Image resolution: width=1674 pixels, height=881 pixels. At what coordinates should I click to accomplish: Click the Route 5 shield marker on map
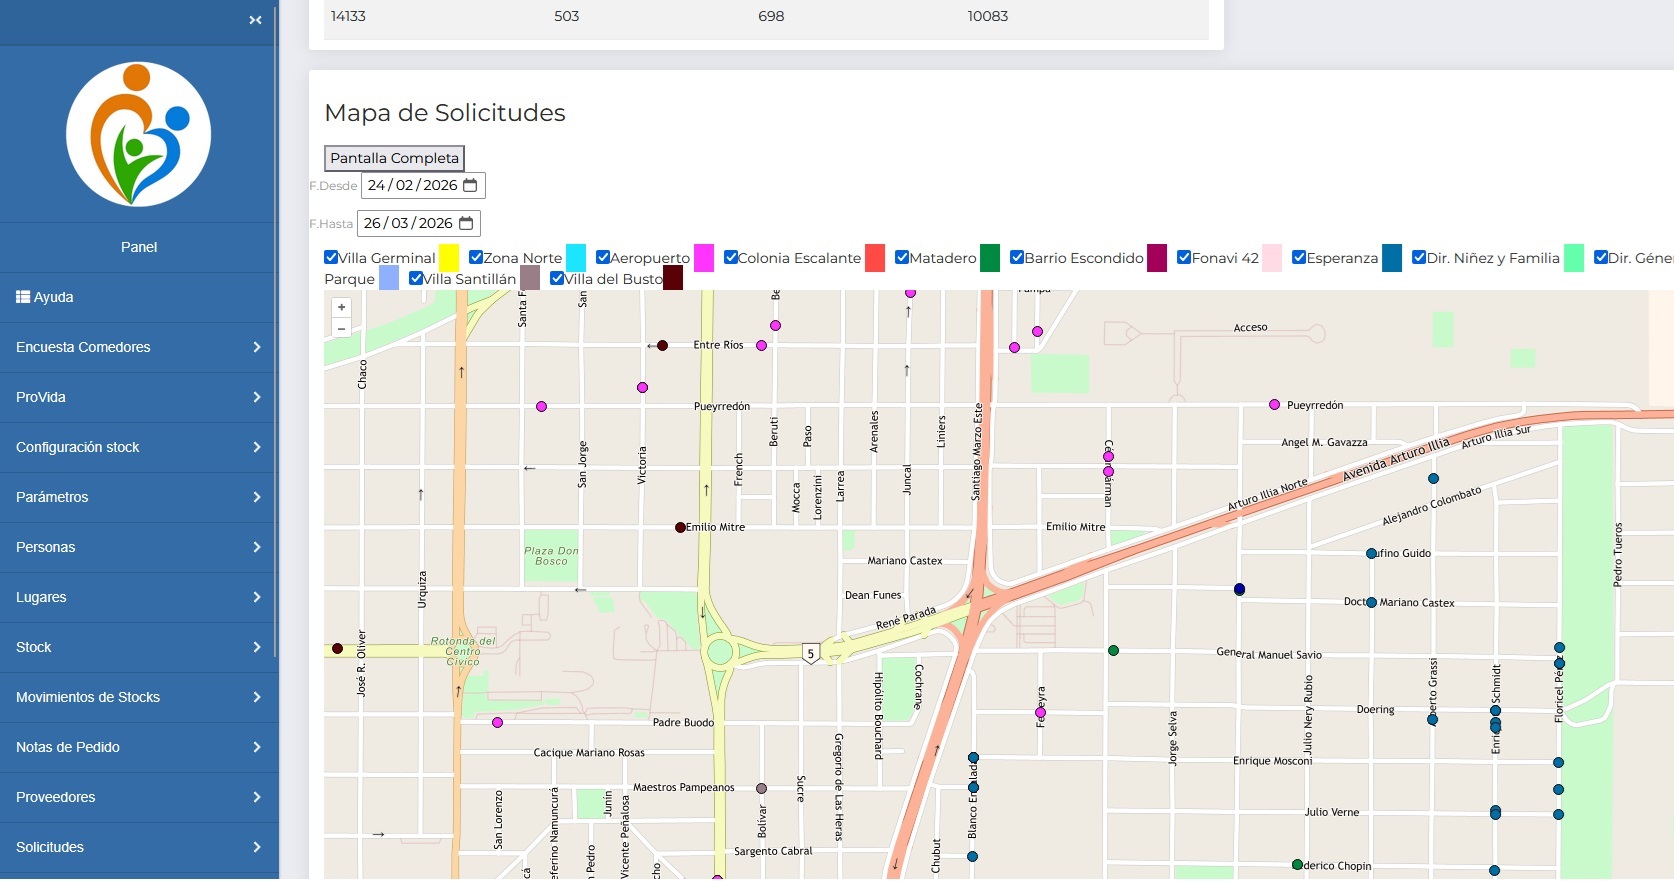[x=811, y=654]
